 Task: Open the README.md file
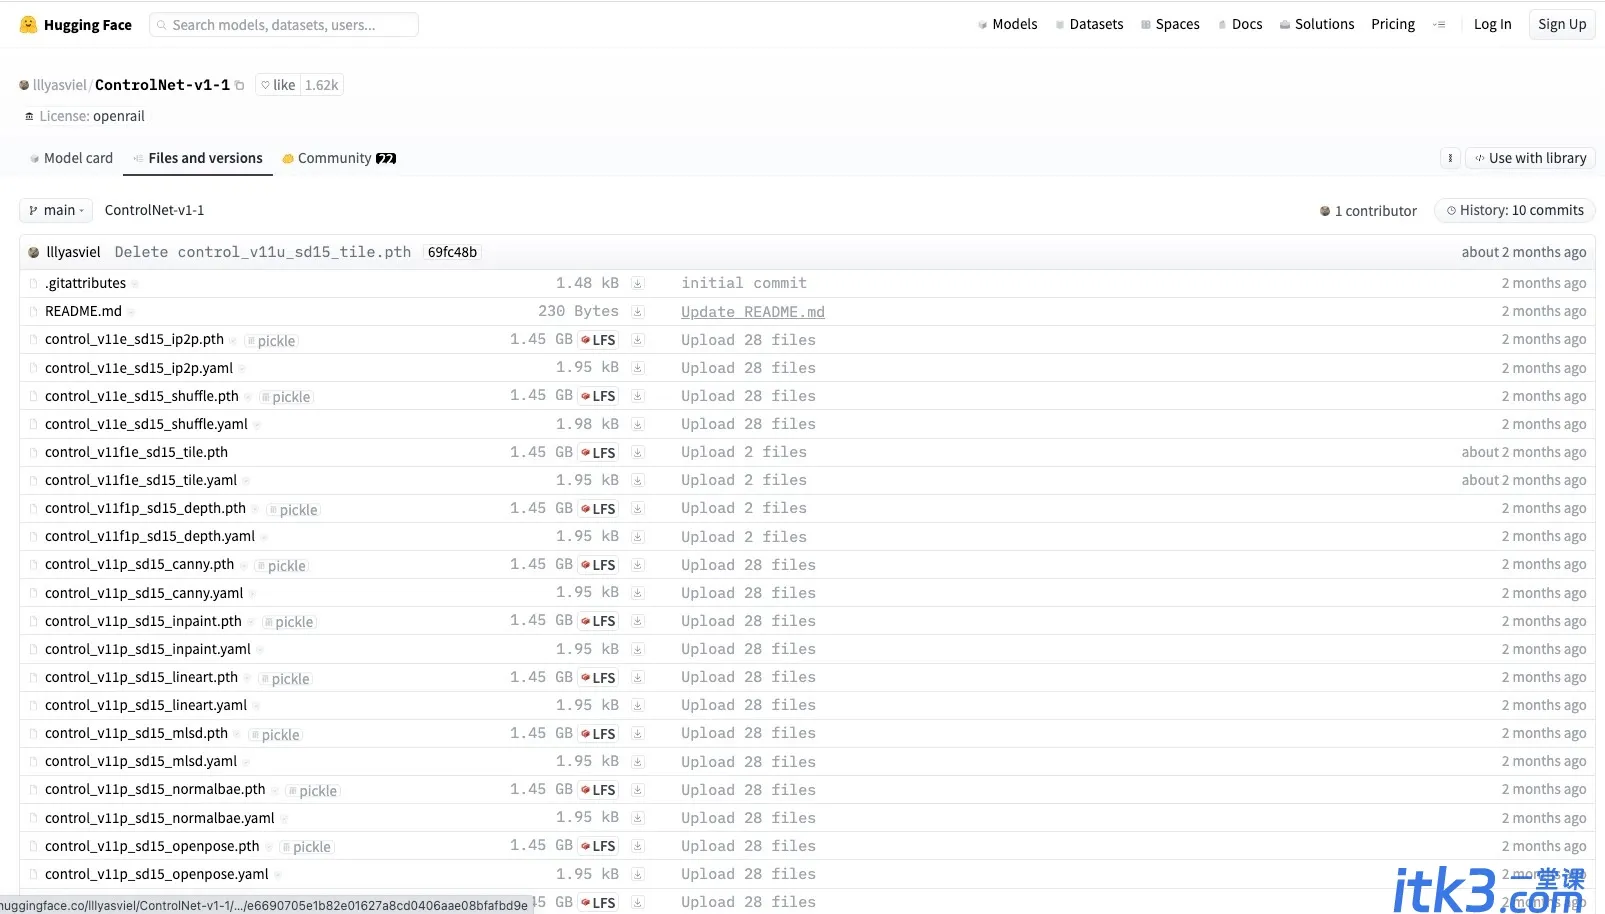83,311
